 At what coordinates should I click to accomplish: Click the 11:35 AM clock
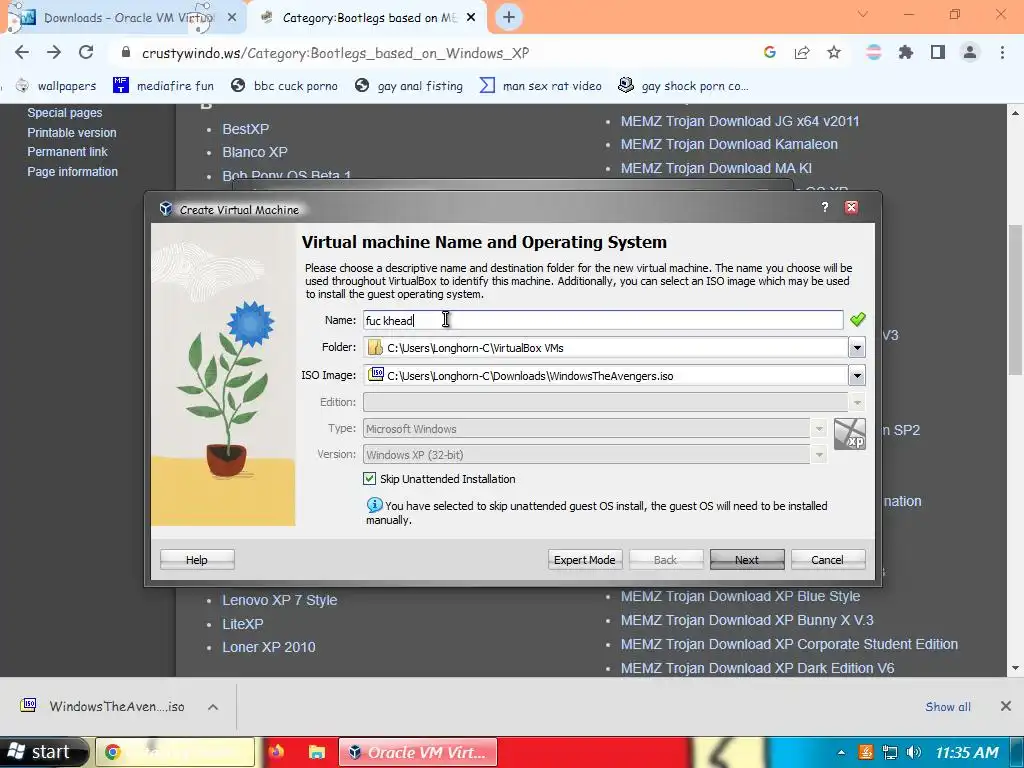click(967, 752)
